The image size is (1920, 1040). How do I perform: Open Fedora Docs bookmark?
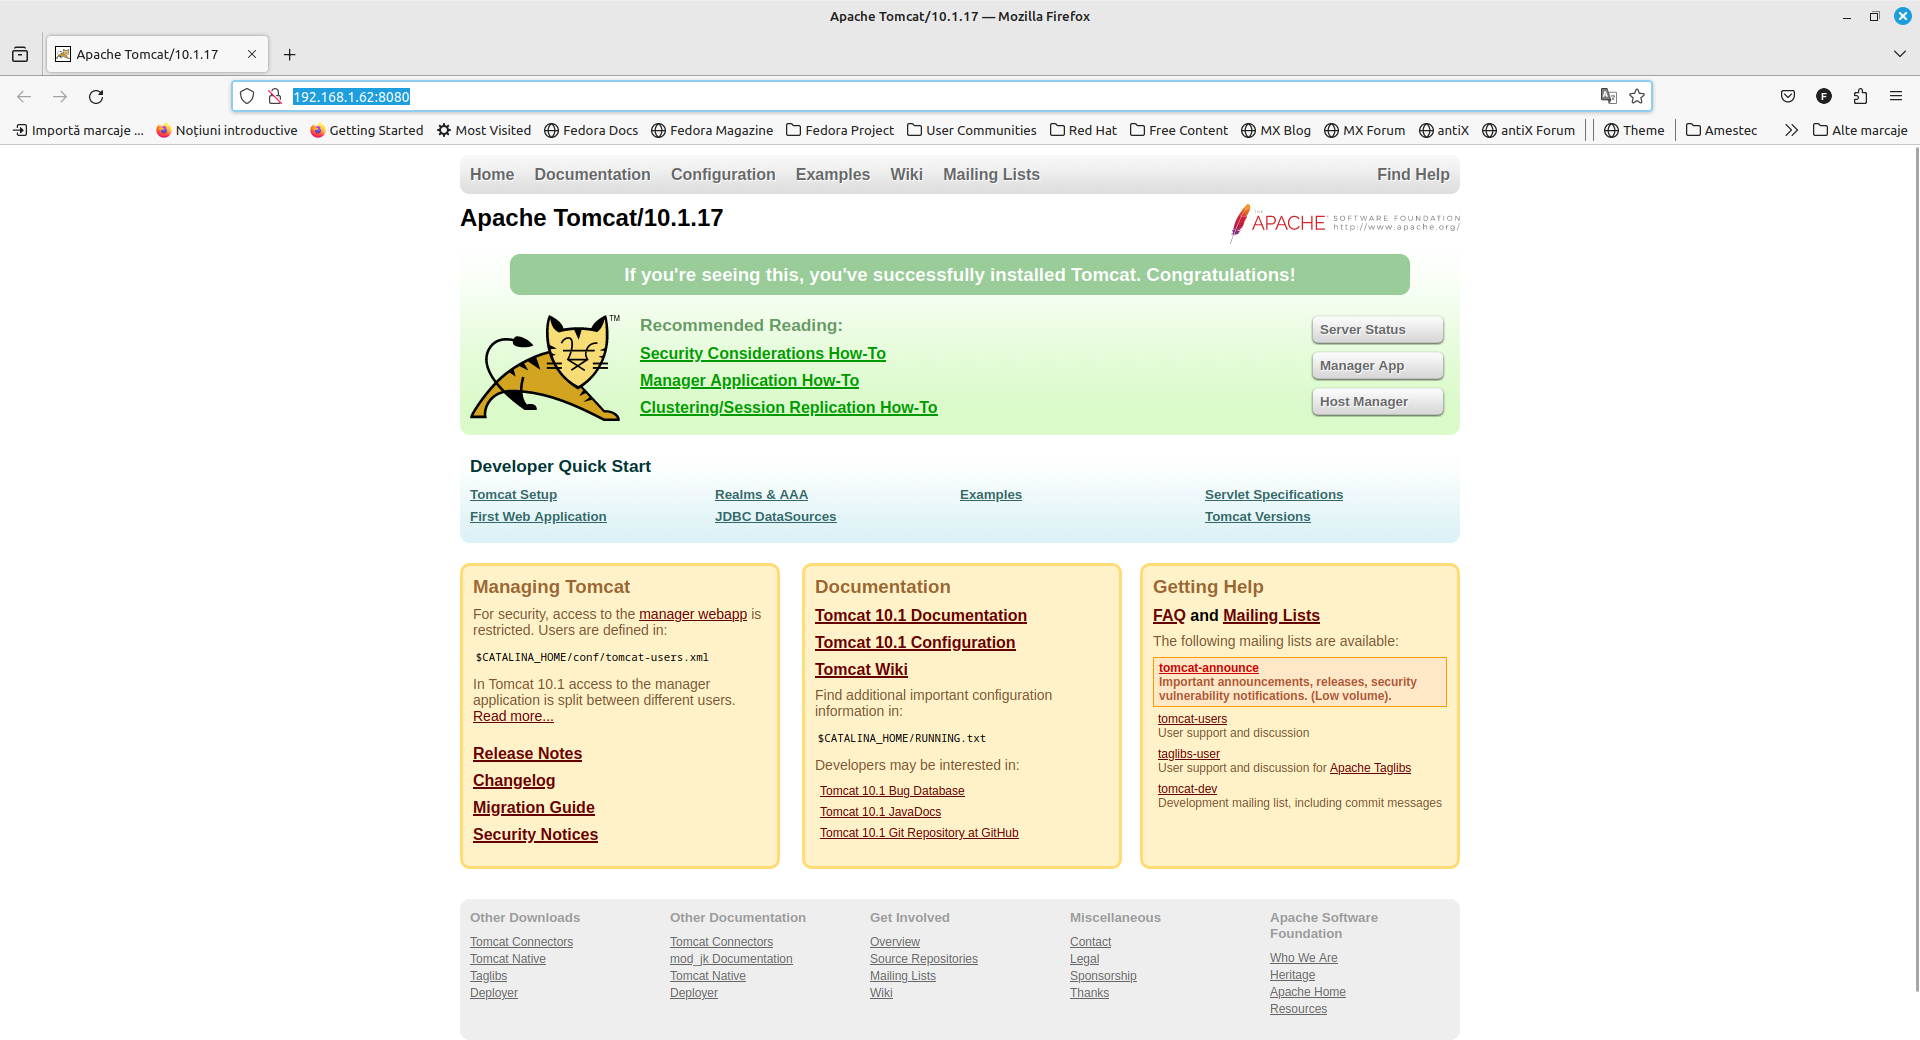[x=591, y=130]
